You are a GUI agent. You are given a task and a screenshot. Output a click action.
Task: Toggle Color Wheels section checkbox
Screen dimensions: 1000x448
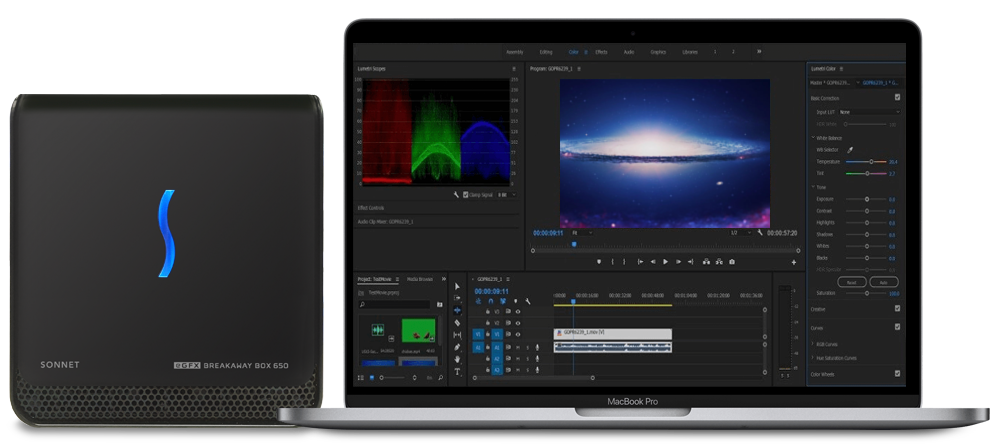(897, 373)
